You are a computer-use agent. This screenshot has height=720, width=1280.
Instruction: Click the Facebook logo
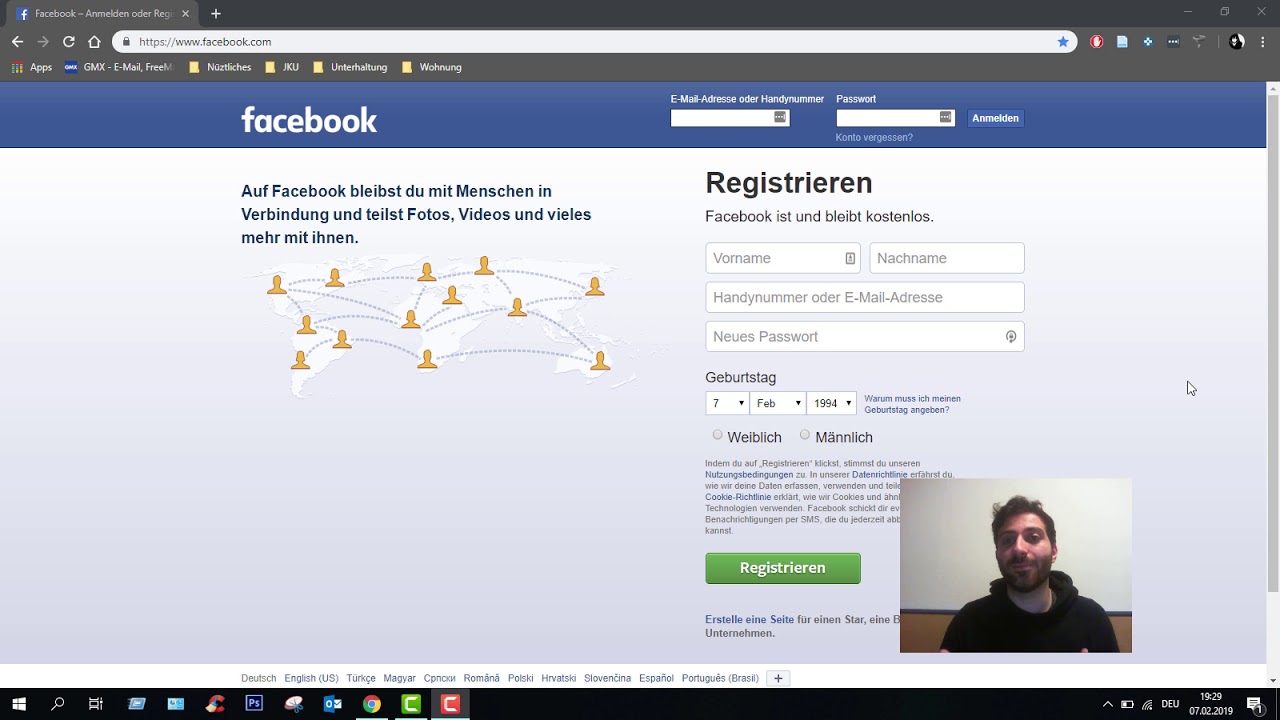(x=309, y=120)
